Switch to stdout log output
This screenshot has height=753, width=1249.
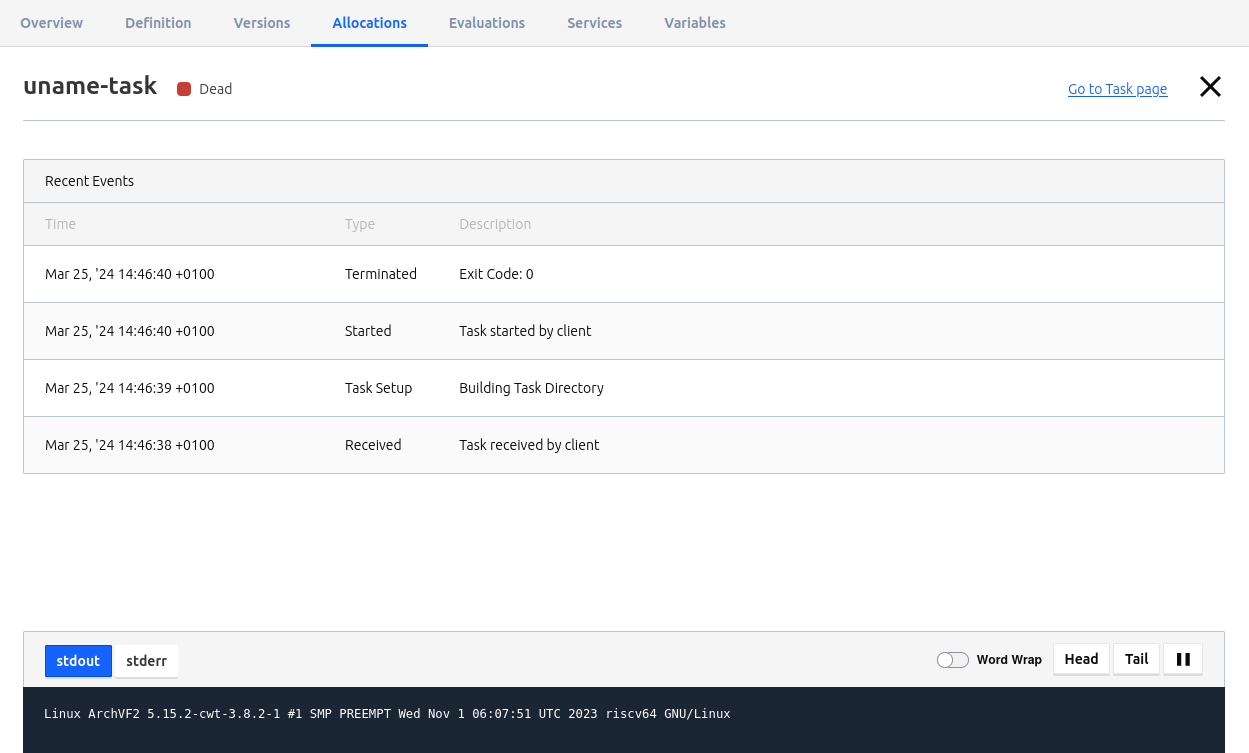coord(78,661)
